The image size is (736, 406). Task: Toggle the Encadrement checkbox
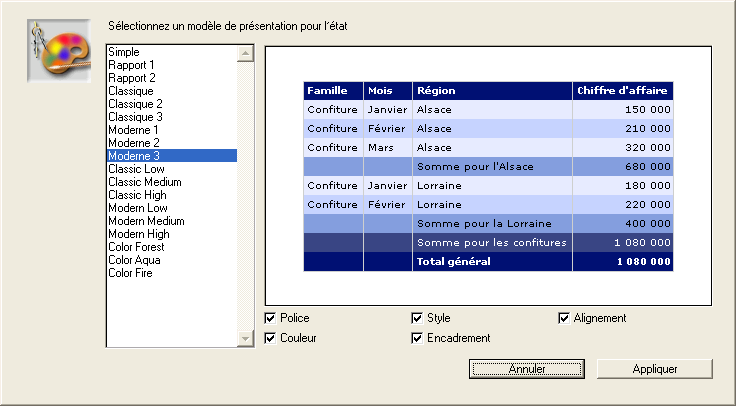point(417,338)
